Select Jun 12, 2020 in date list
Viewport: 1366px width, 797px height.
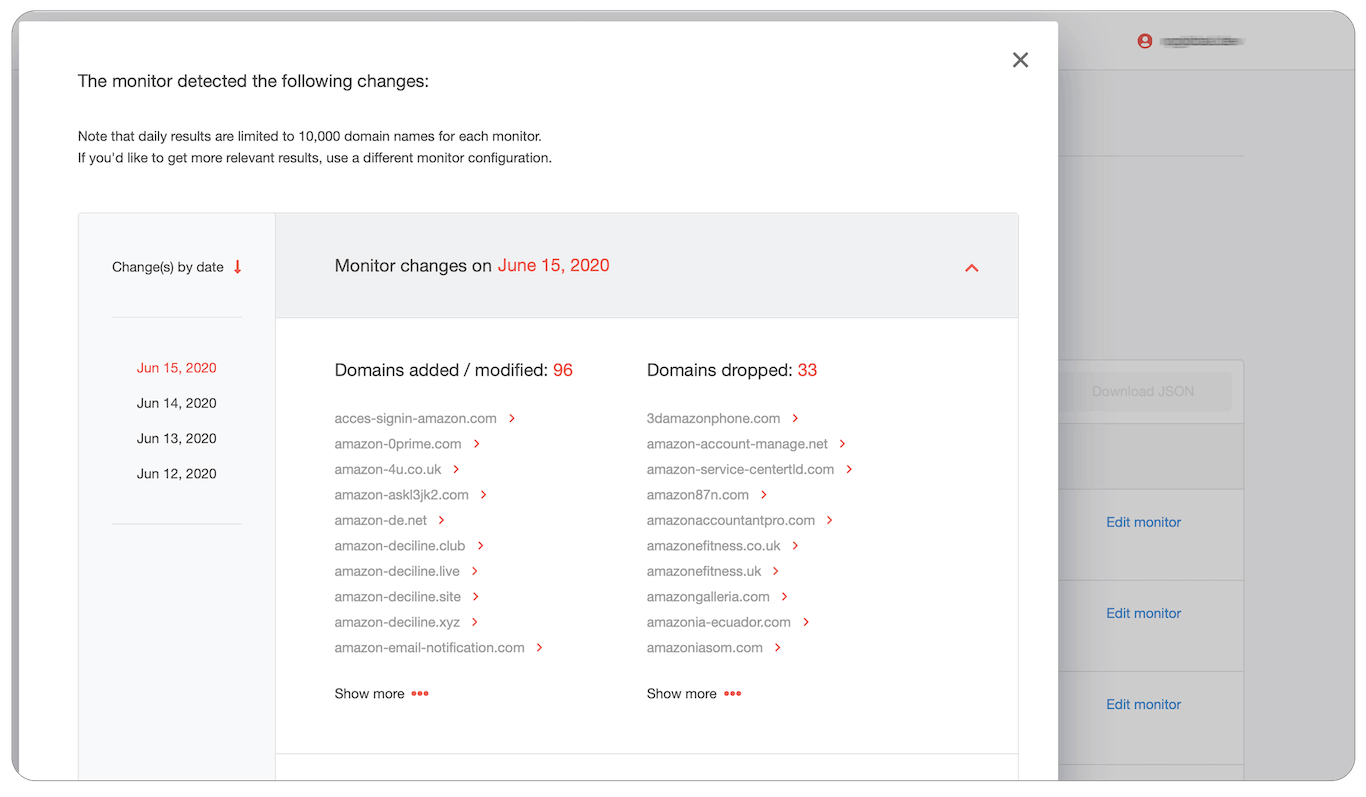177,474
